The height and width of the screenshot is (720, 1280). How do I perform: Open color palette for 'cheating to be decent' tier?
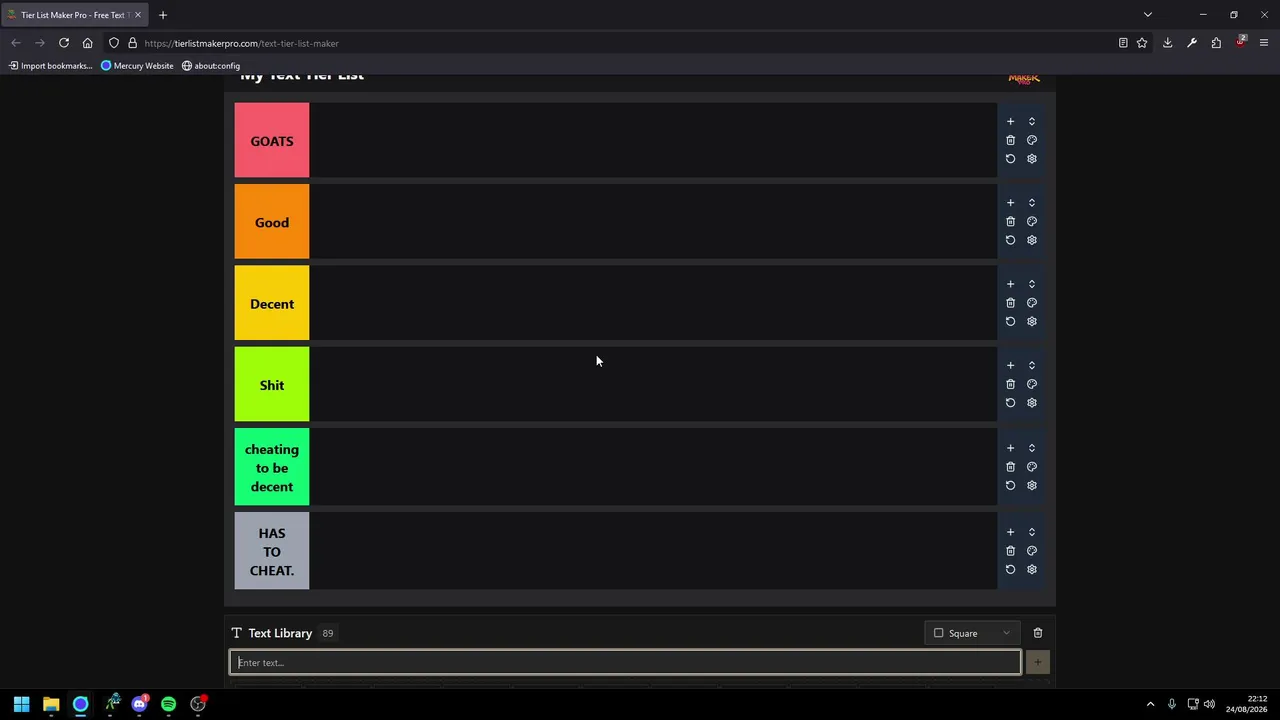(x=1032, y=467)
